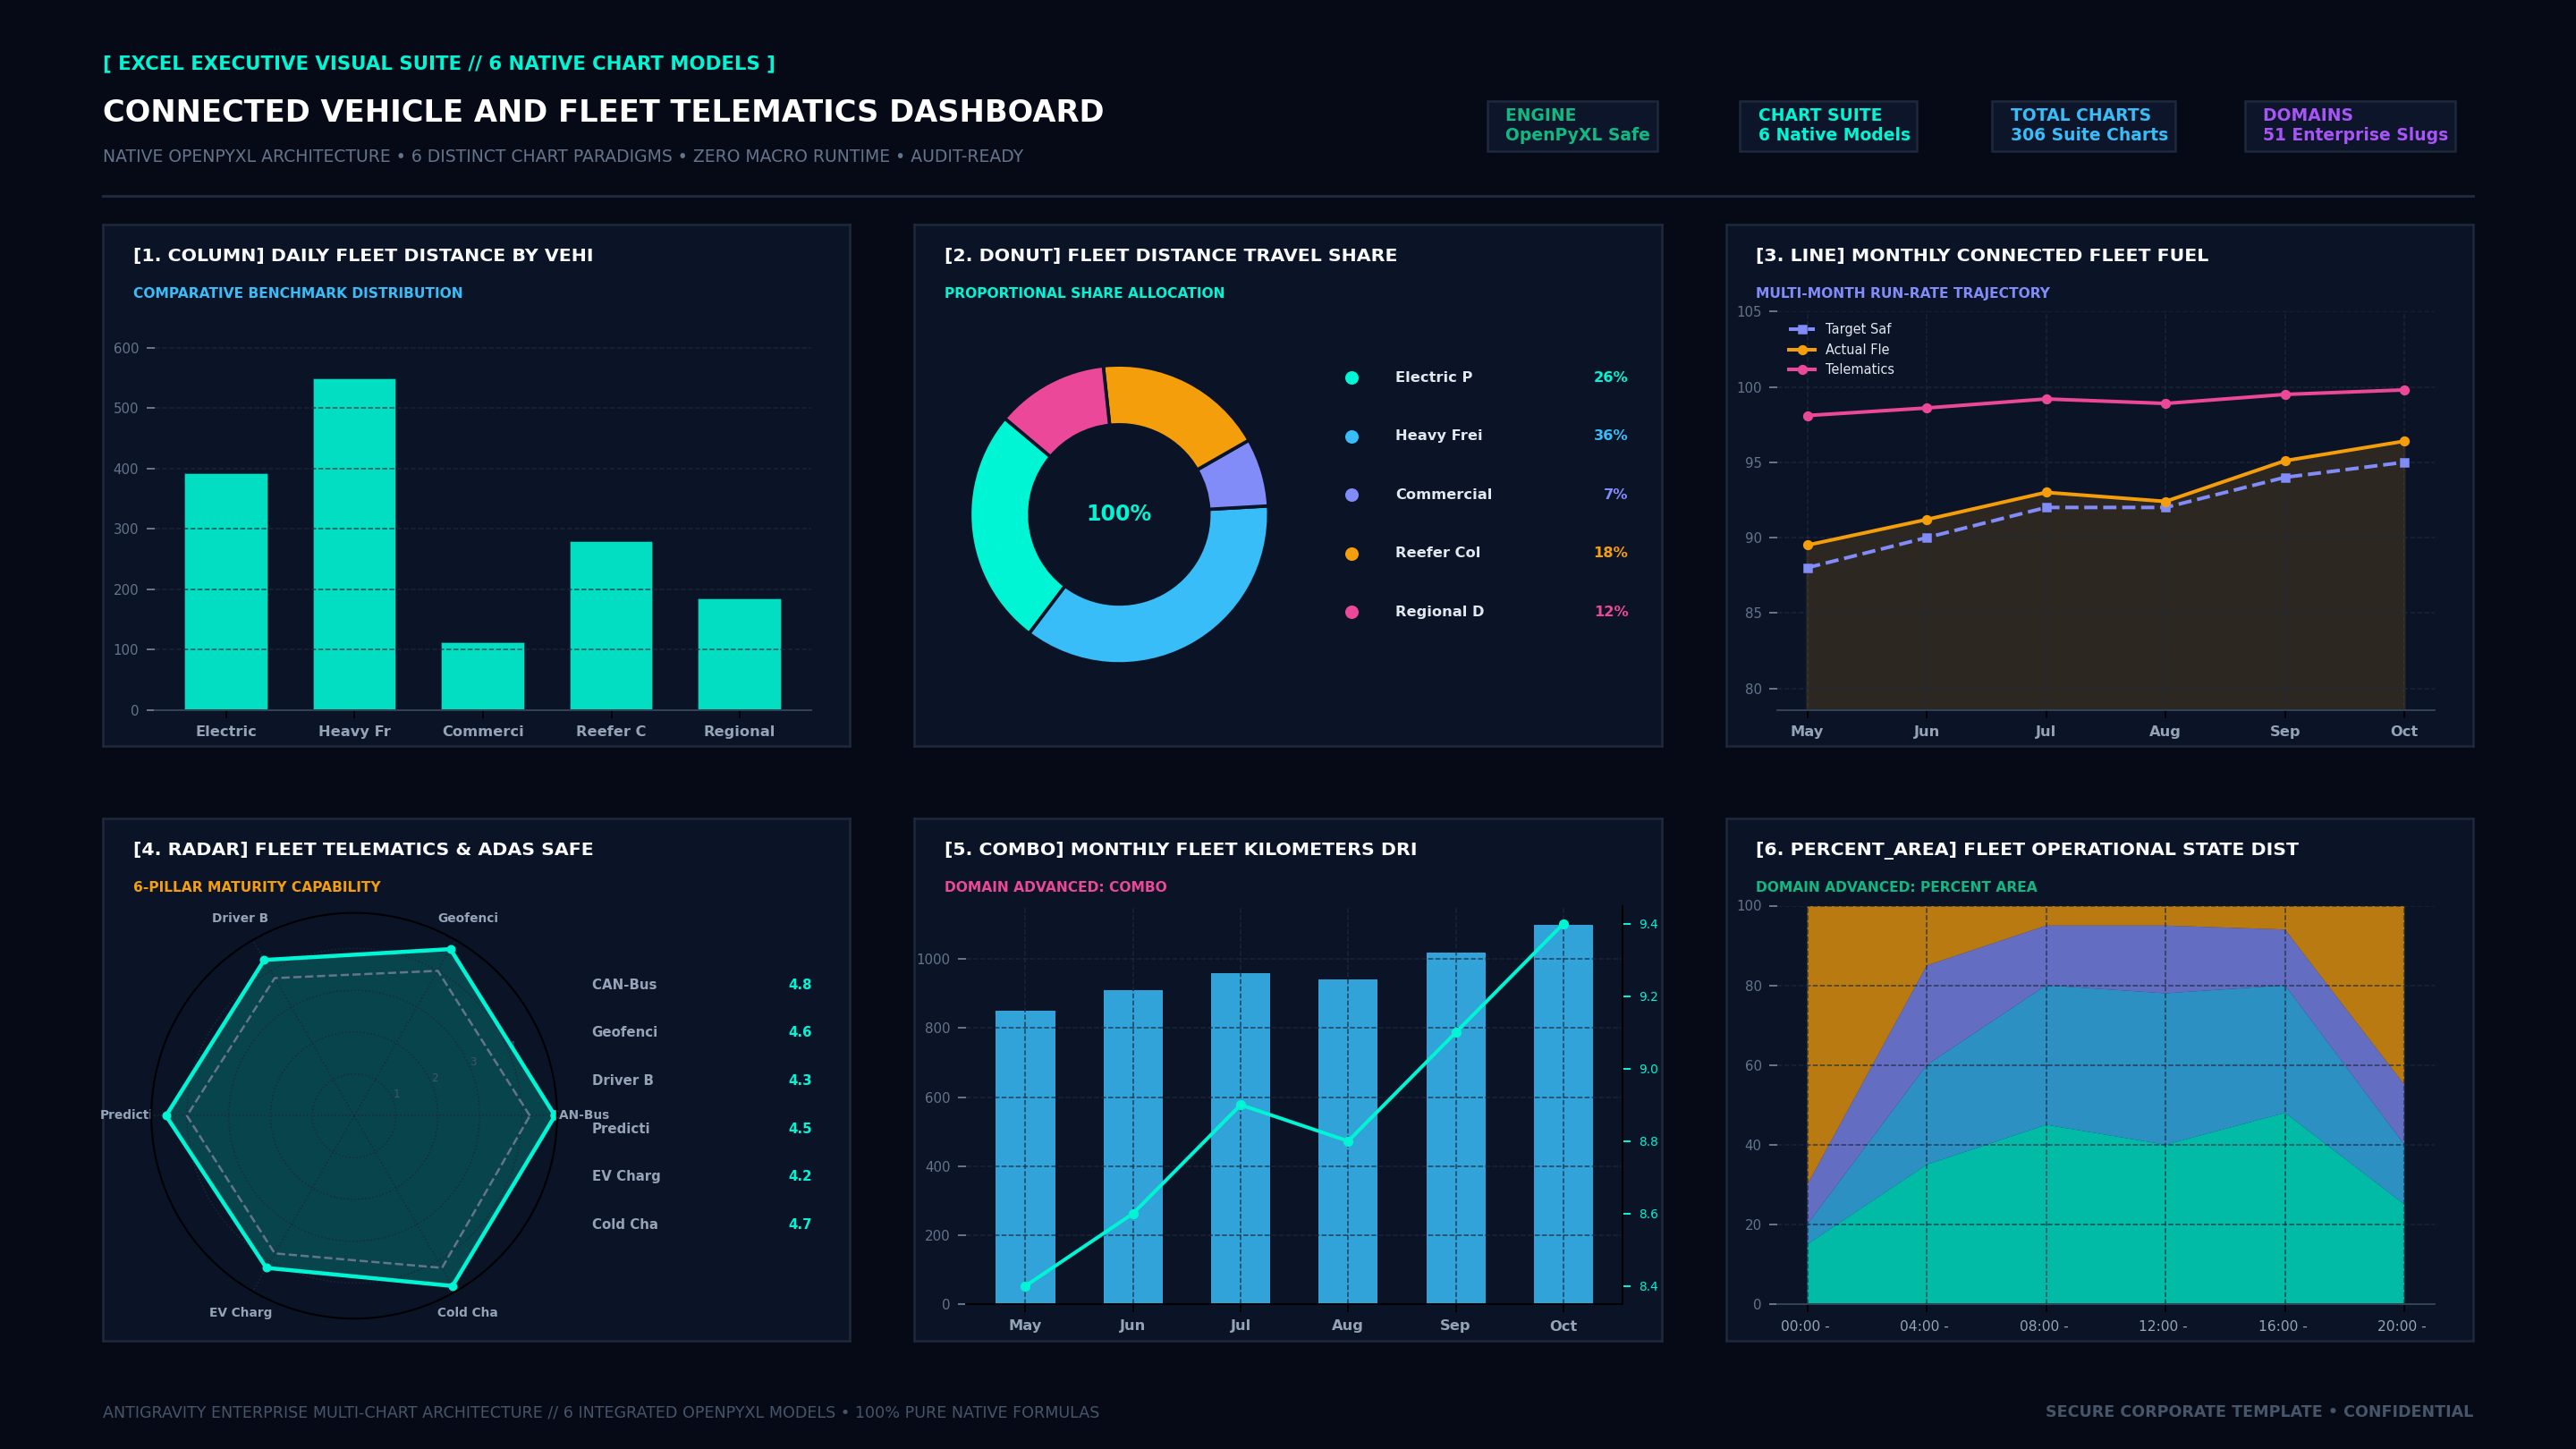Click the DOMAINS 51 Enterprise Slugs badge
Viewport: 2576px width, 1449px height.
click(2350, 126)
